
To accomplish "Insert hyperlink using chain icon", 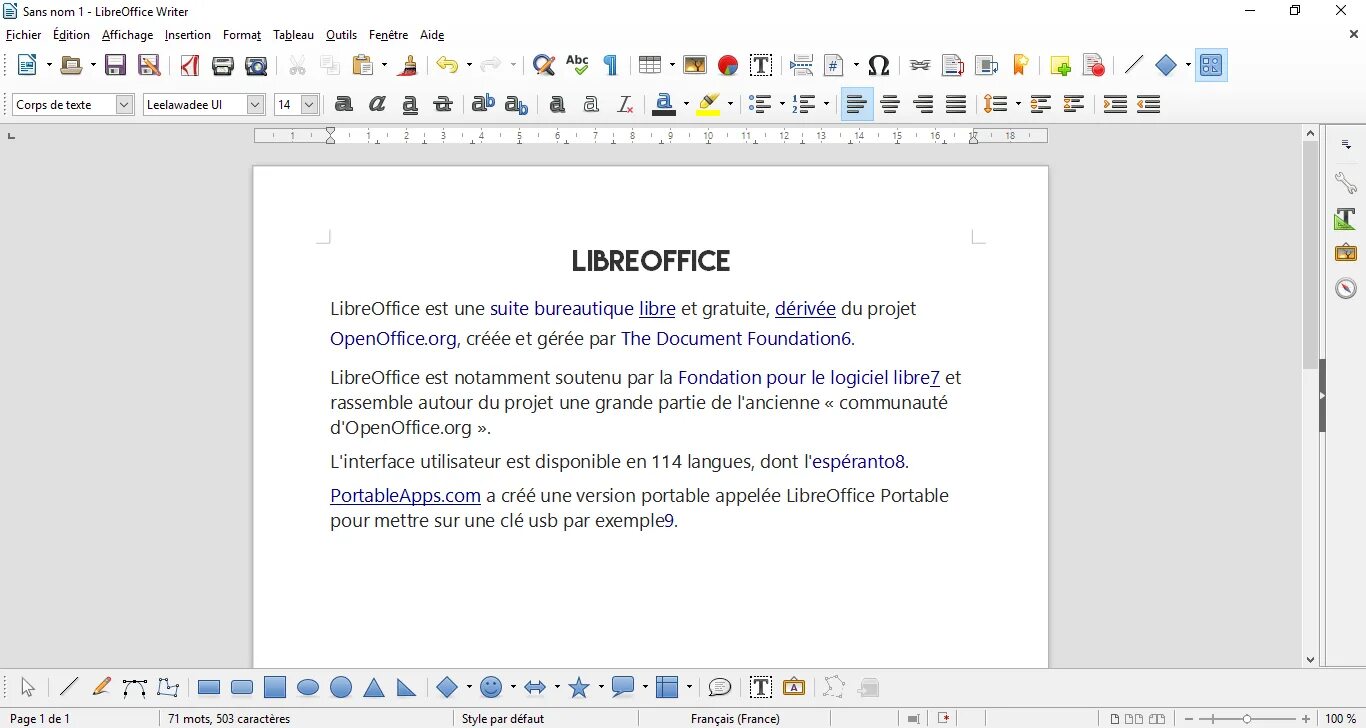I will (920, 66).
